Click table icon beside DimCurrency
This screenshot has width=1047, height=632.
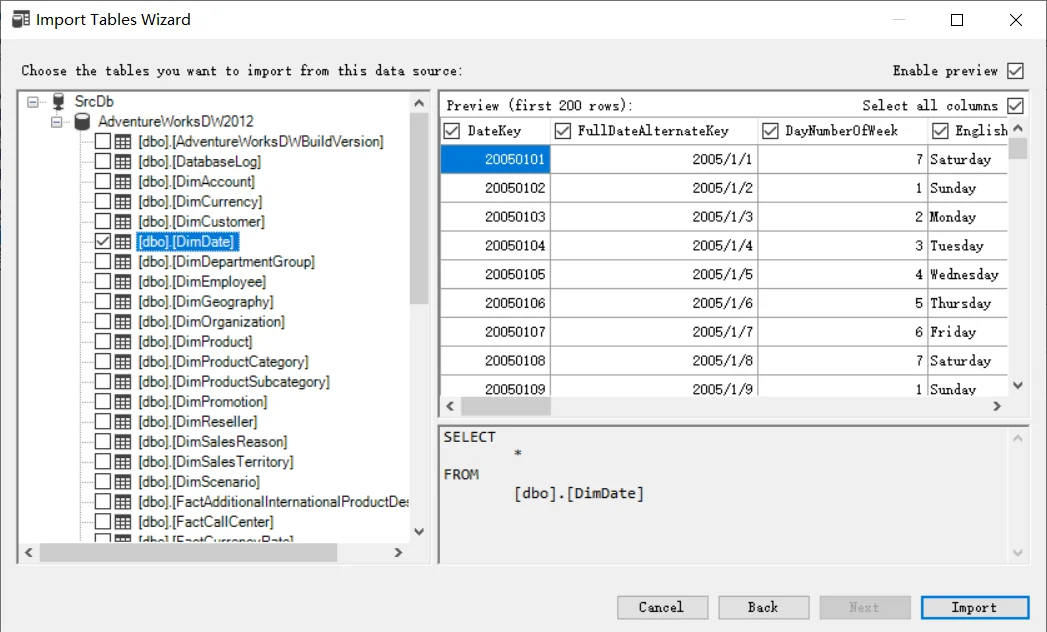123,202
